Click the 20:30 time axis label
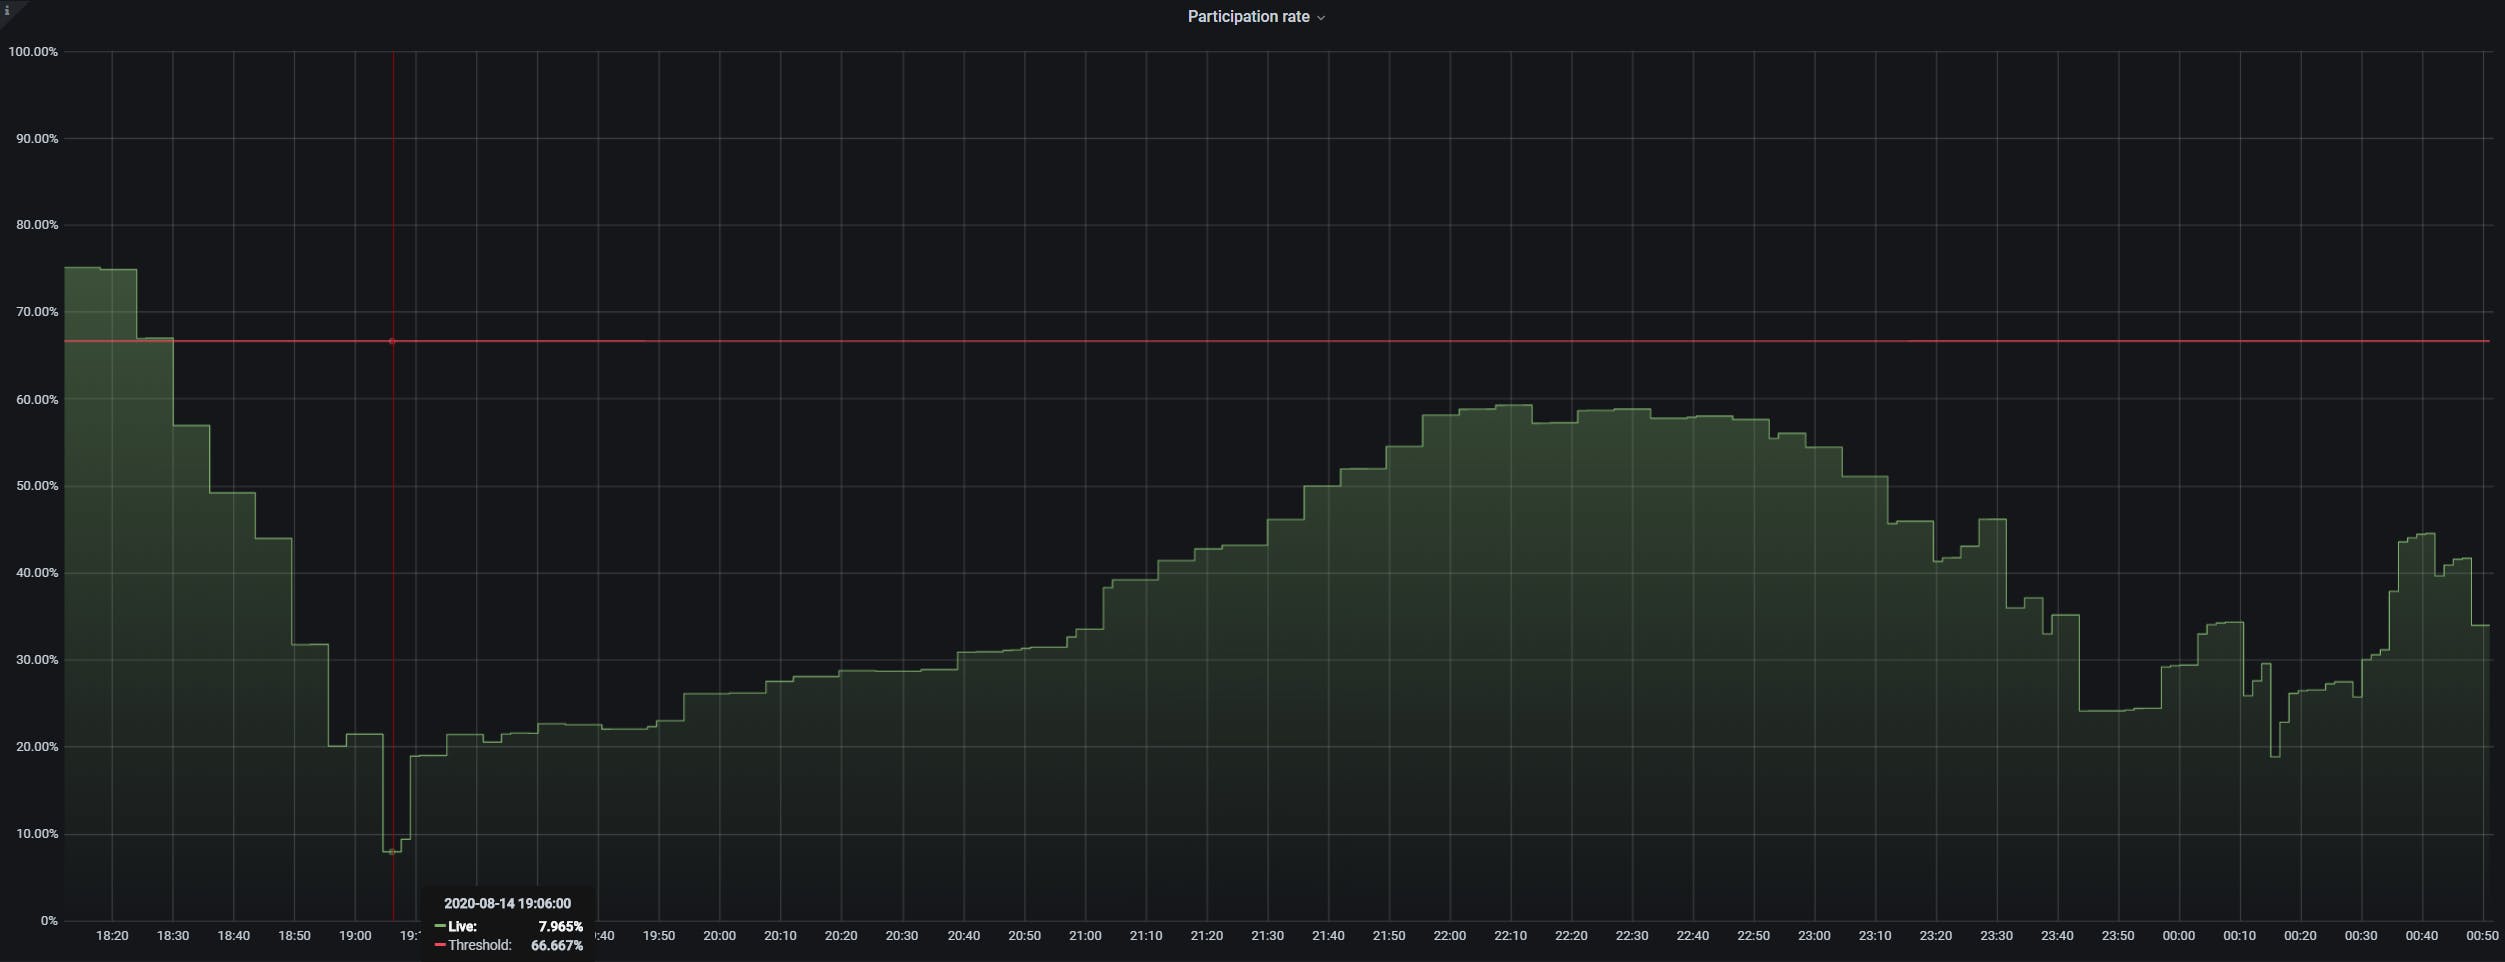This screenshot has width=2505, height=962. pyautogui.click(x=902, y=936)
